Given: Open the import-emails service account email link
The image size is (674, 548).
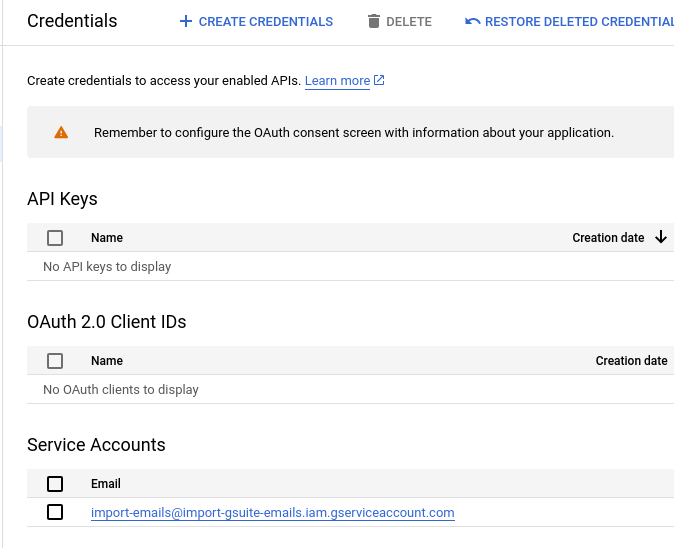Looking at the screenshot, I should 272,513.
